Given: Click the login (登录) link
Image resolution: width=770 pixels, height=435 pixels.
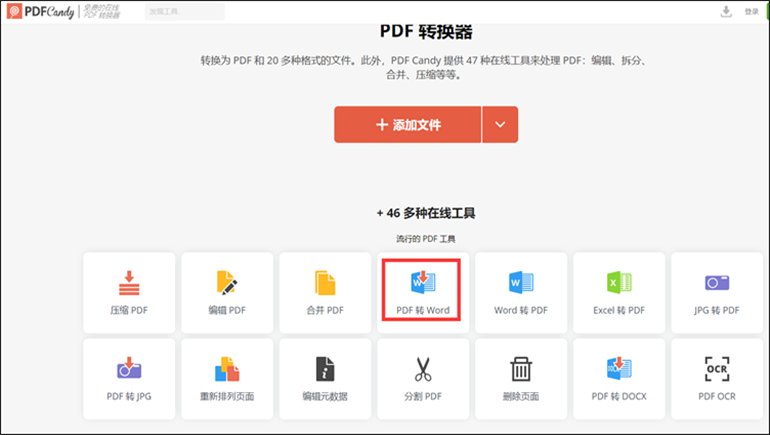Looking at the screenshot, I should pyautogui.click(x=751, y=11).
